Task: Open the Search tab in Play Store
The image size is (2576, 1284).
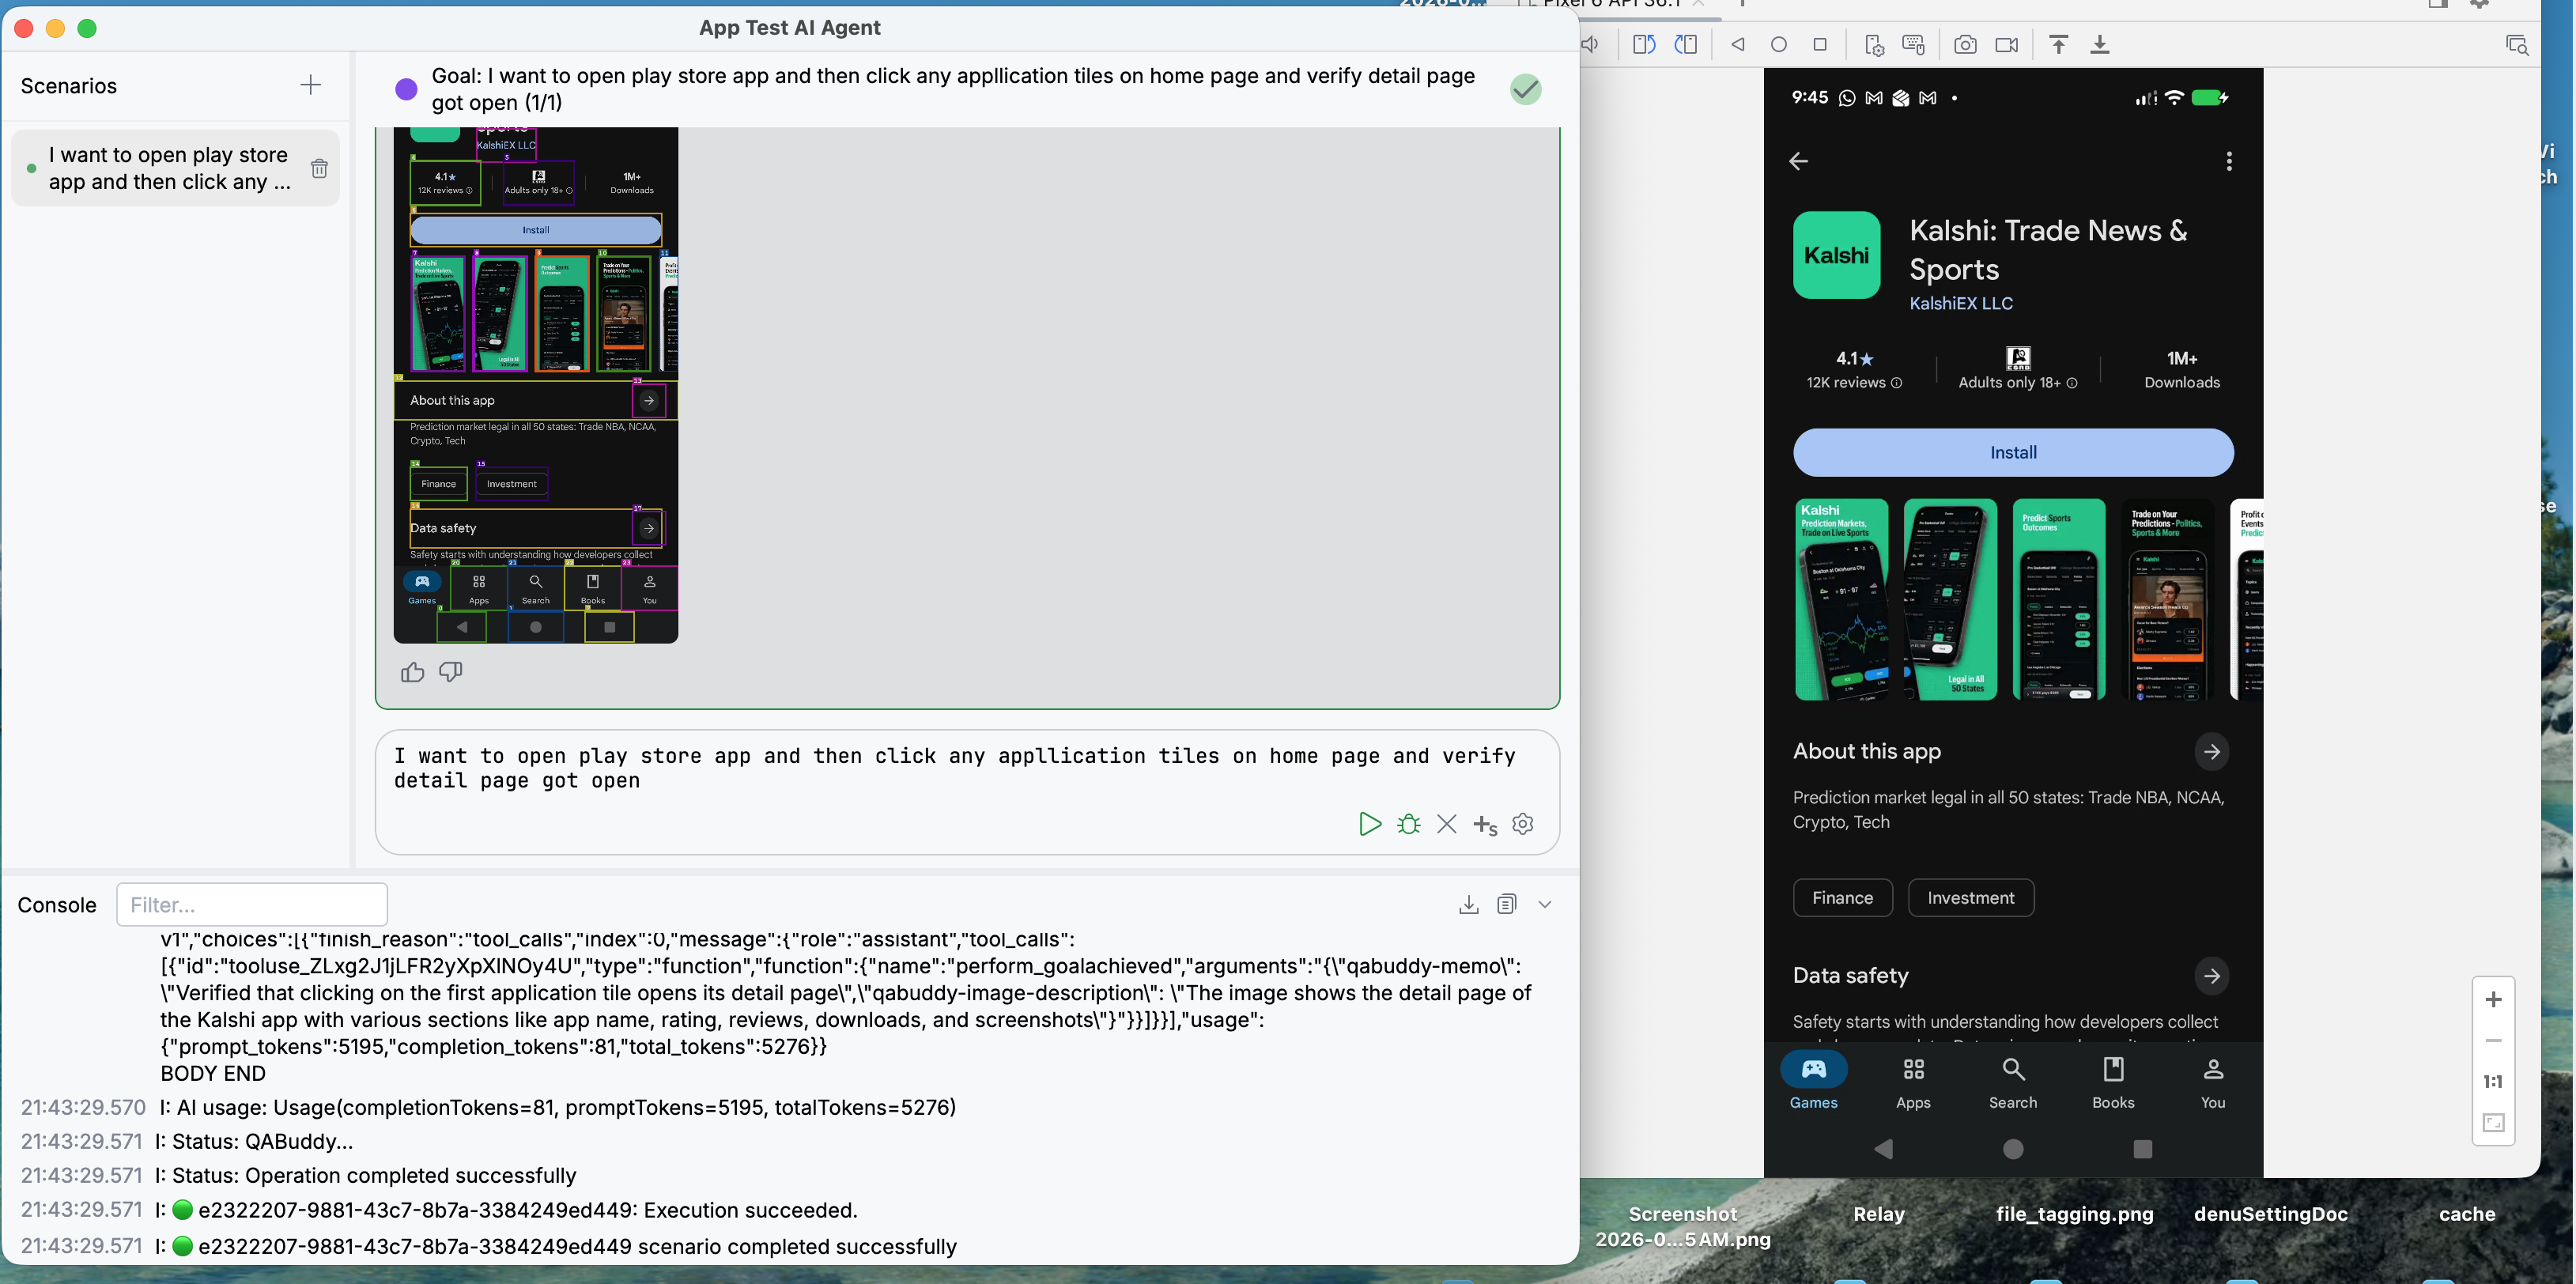Action: point(2012,1083)
